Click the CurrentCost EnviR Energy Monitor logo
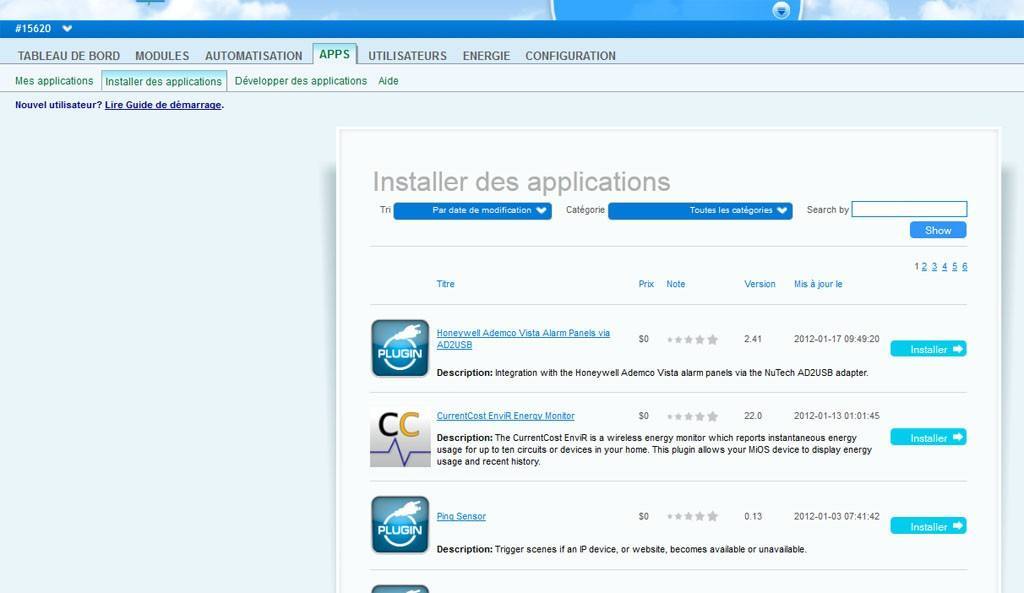Viewport: 1024px width, 593px height. [400, 437]
